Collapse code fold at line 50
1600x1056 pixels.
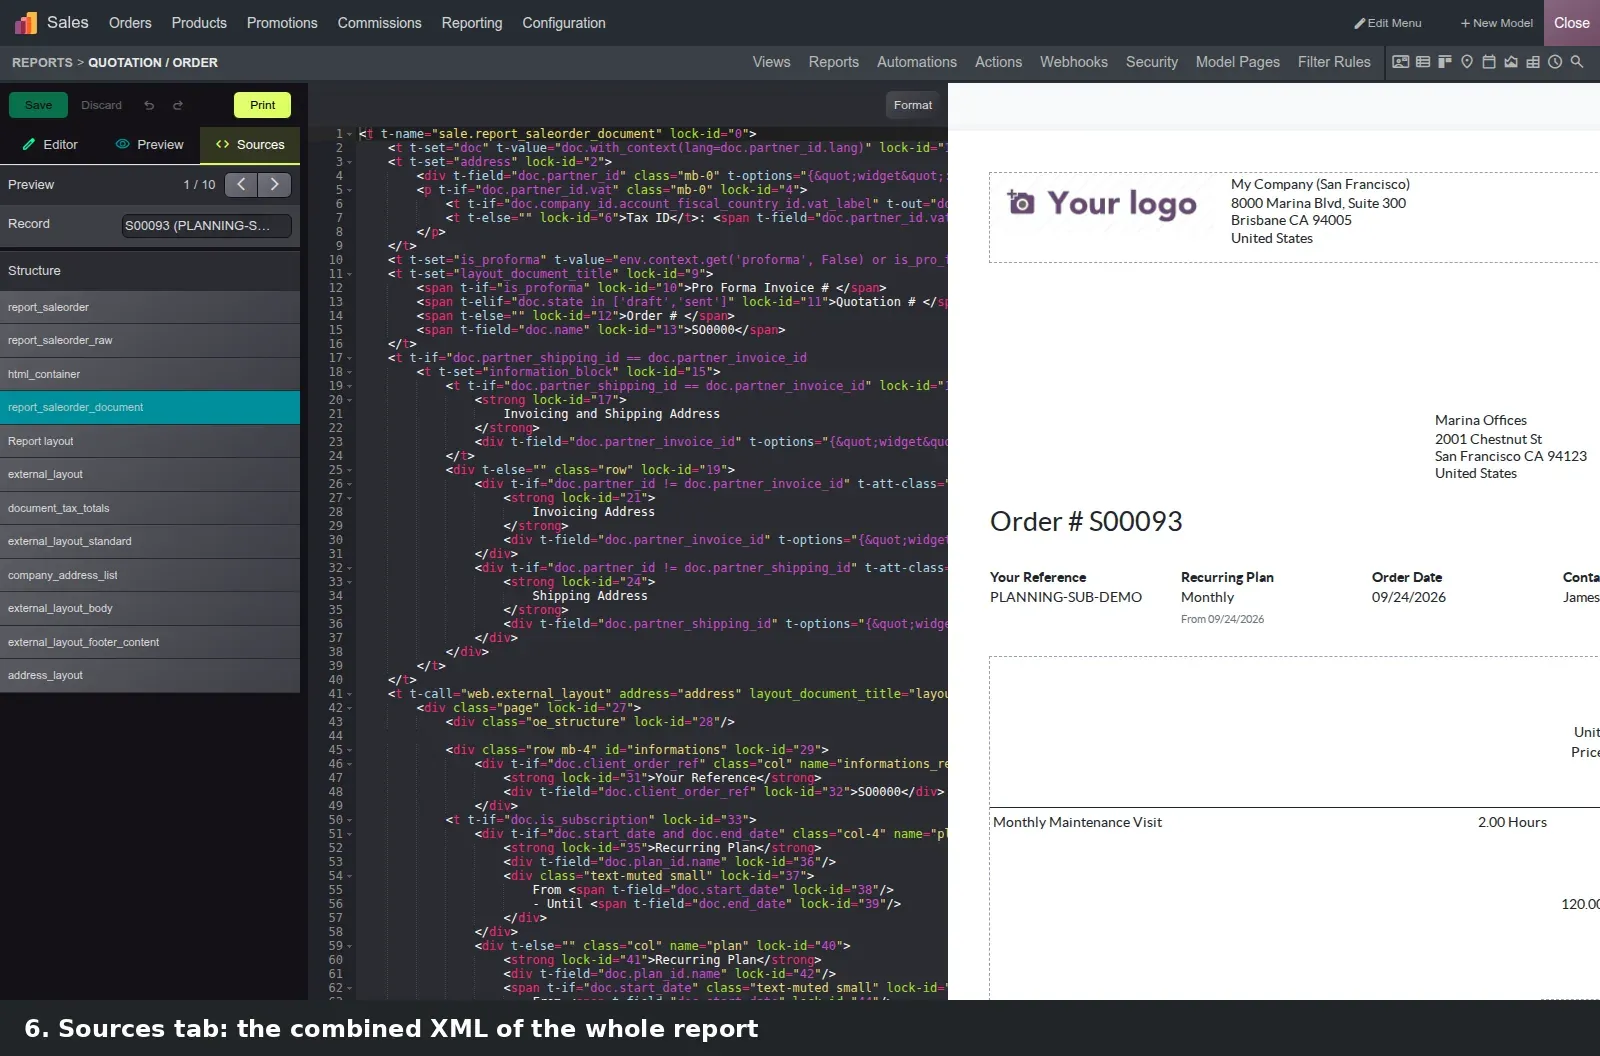tap(350, 820)
